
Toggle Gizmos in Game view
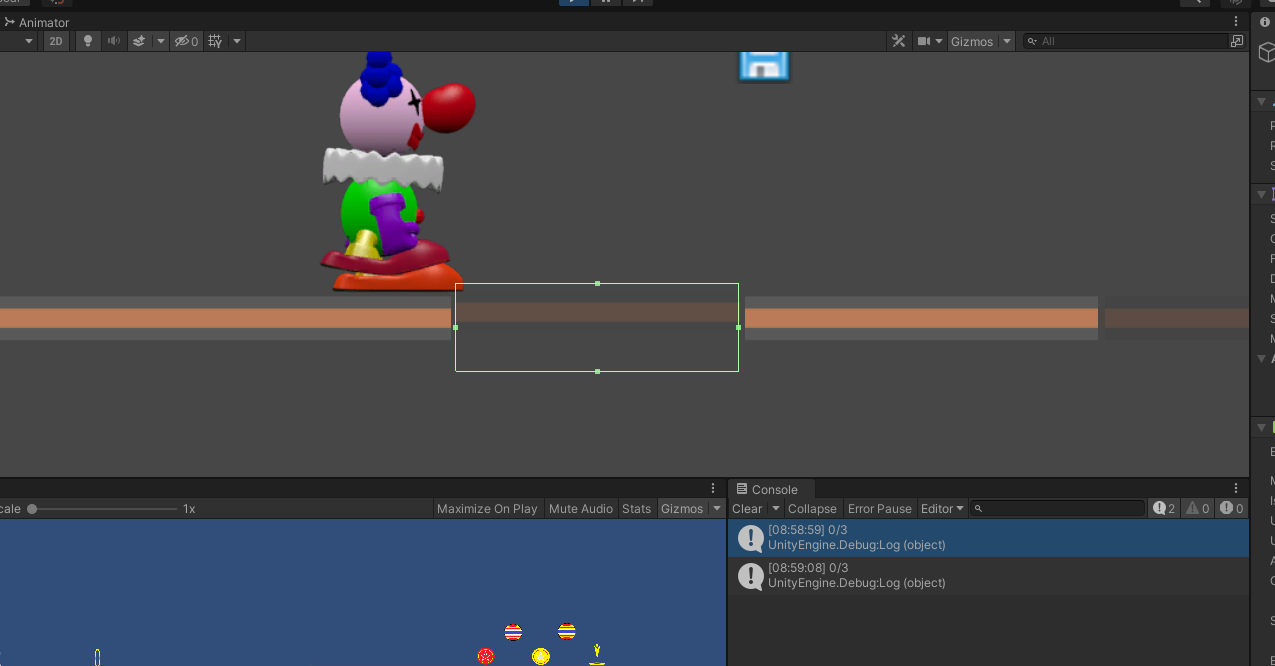pyautogui.click(x=682, y=509)
